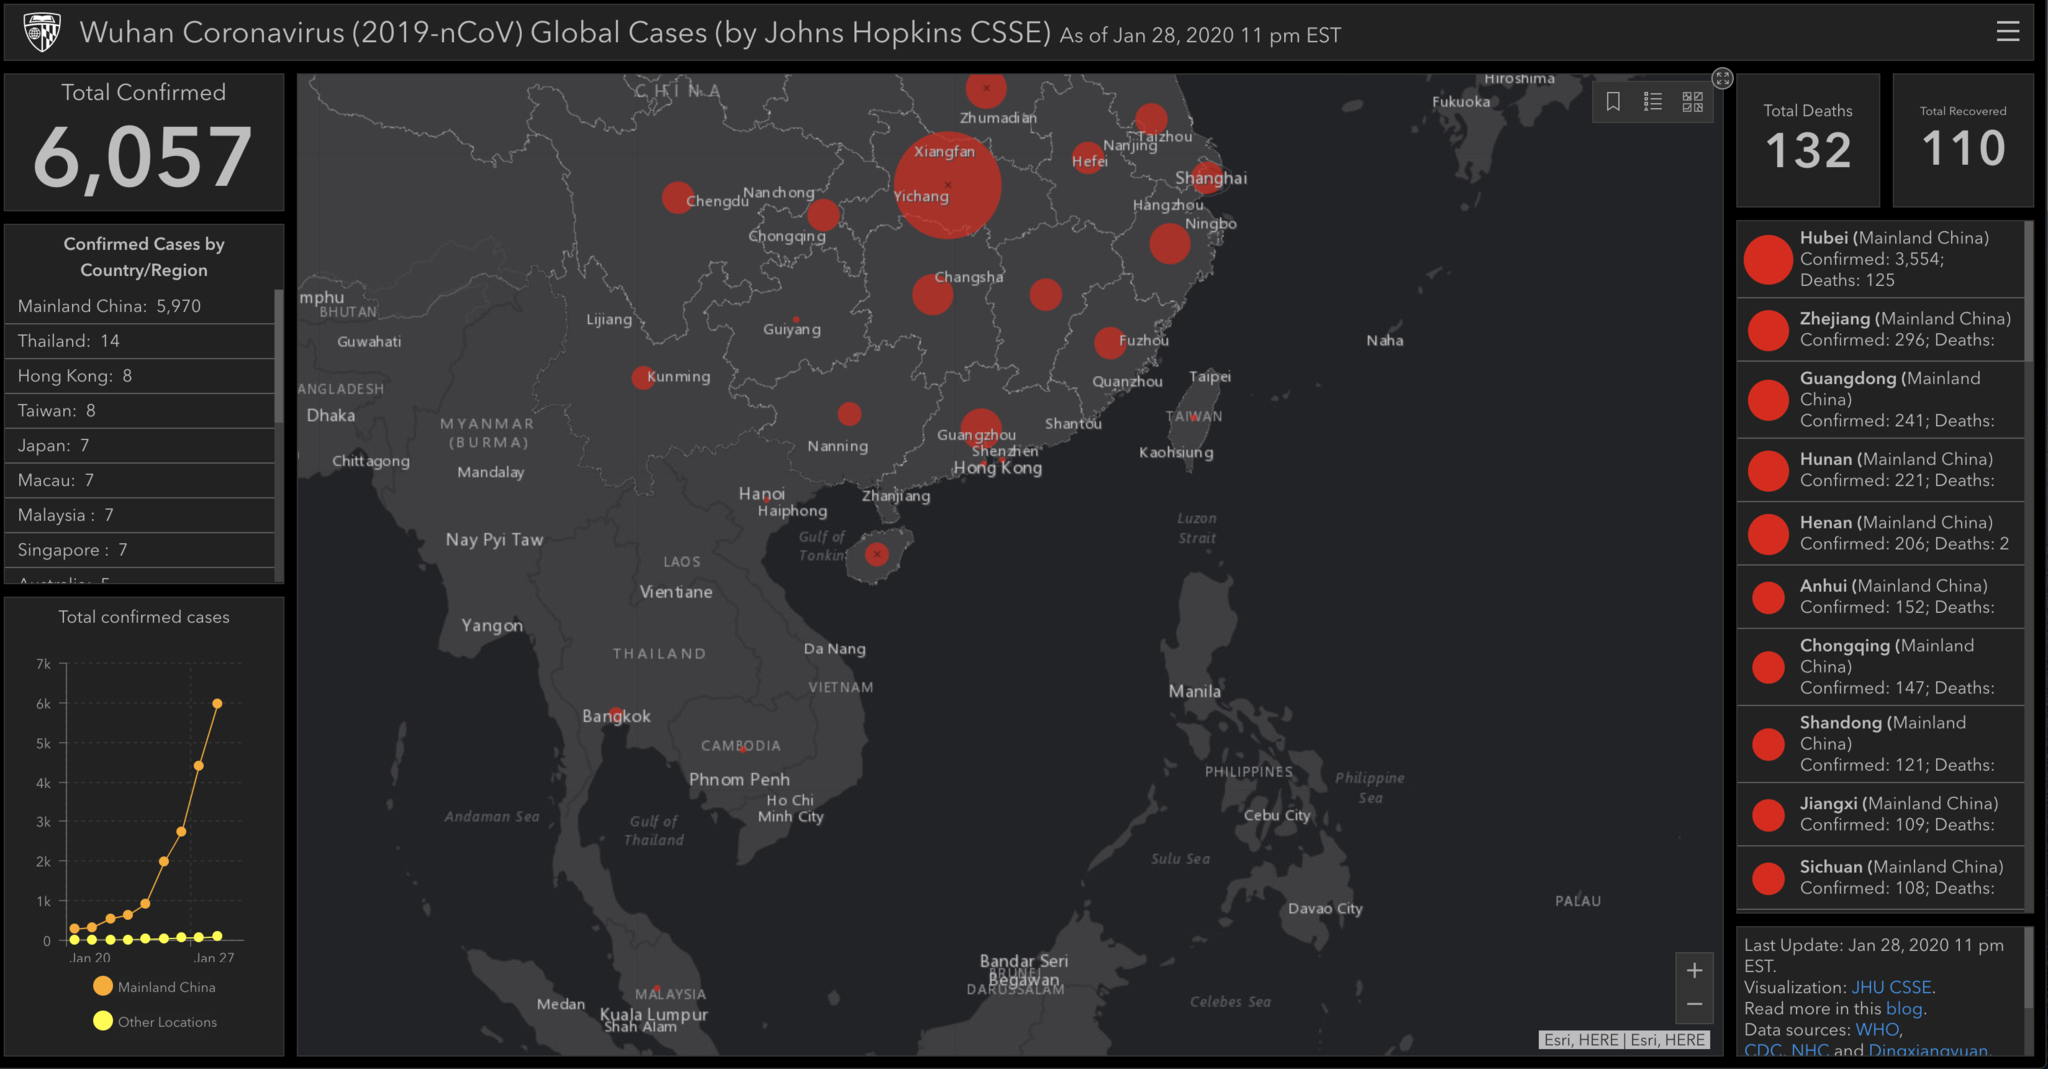Click the Total Deaths 132 indicator
This screenshot has width=2048, height=1069.
click(1808, 140)
